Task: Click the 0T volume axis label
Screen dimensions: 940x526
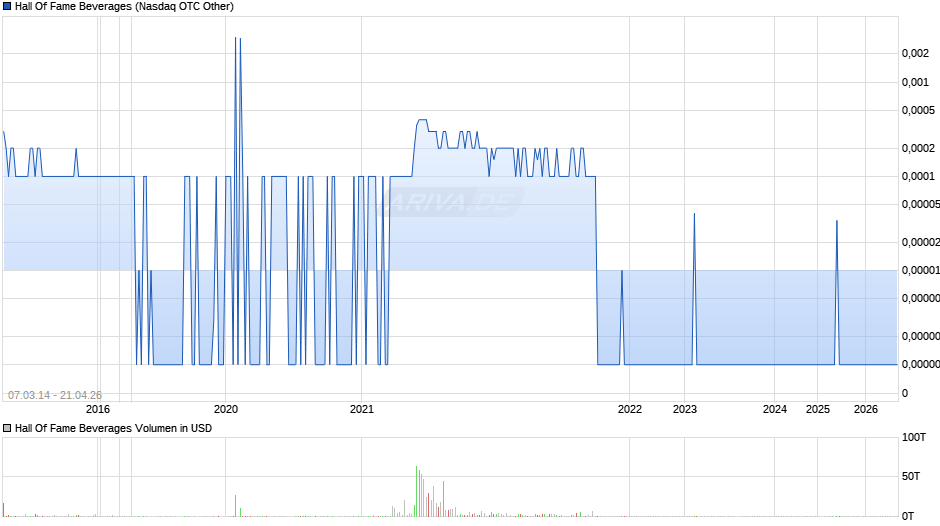Action: pyautogui.click(x=908, y=516)
